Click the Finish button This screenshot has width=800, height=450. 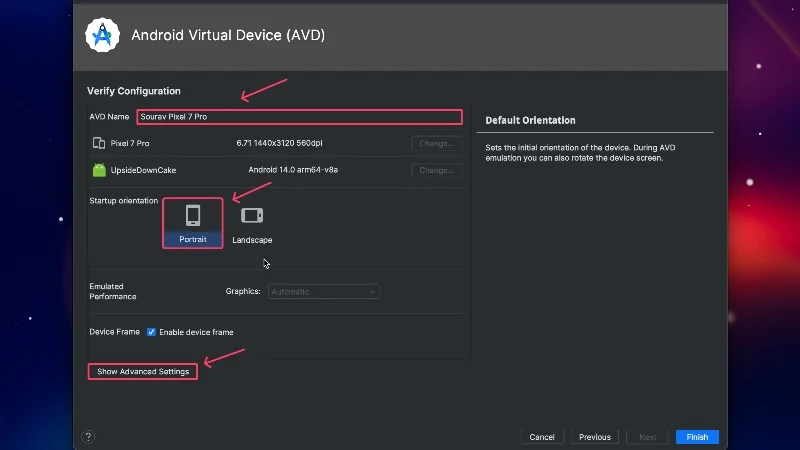coord(697,437)
